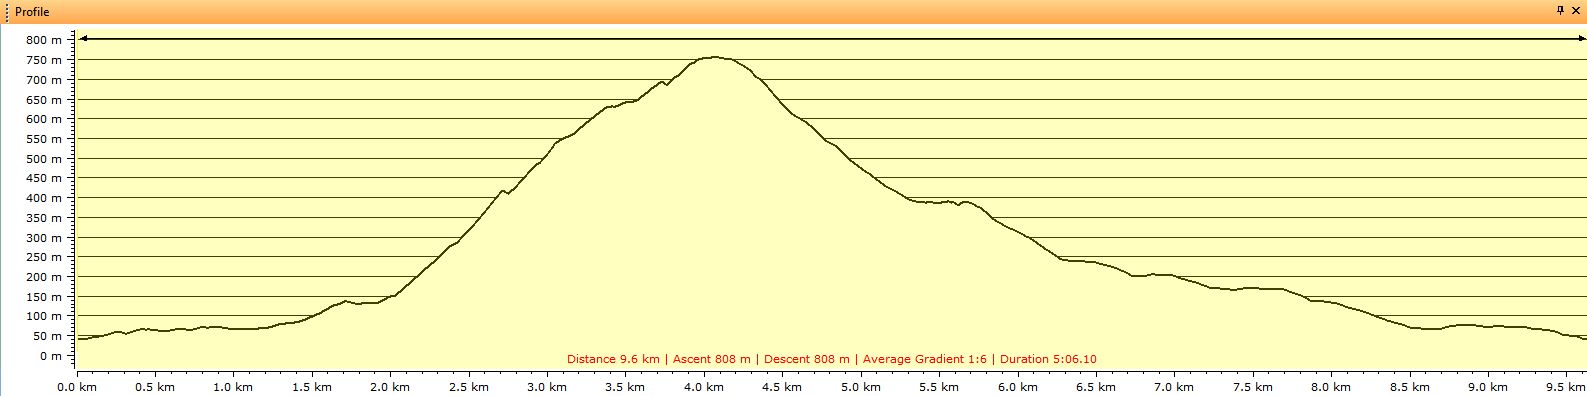Select the right arrowhead of the range line

coord(1582,38)
